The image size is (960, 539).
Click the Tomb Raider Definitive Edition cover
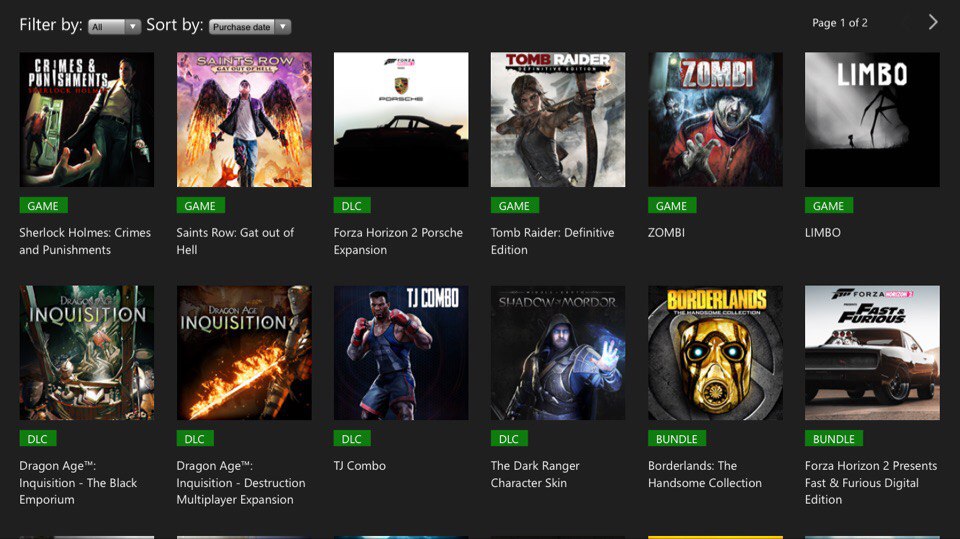tap(558, 119)
